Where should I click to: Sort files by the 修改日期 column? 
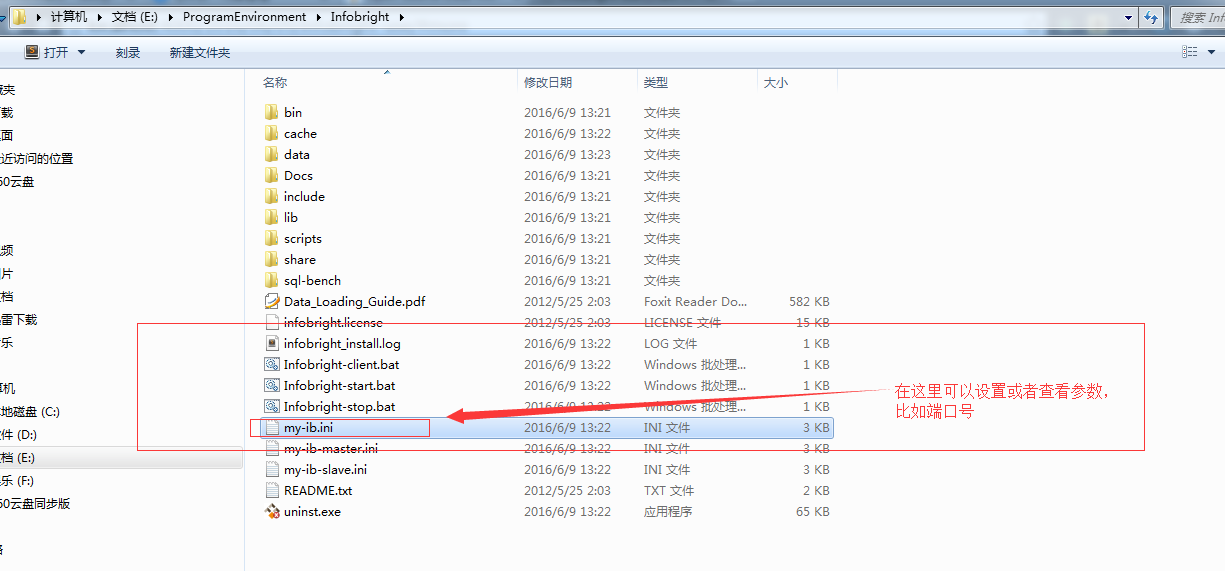click(x=548, y=82)
